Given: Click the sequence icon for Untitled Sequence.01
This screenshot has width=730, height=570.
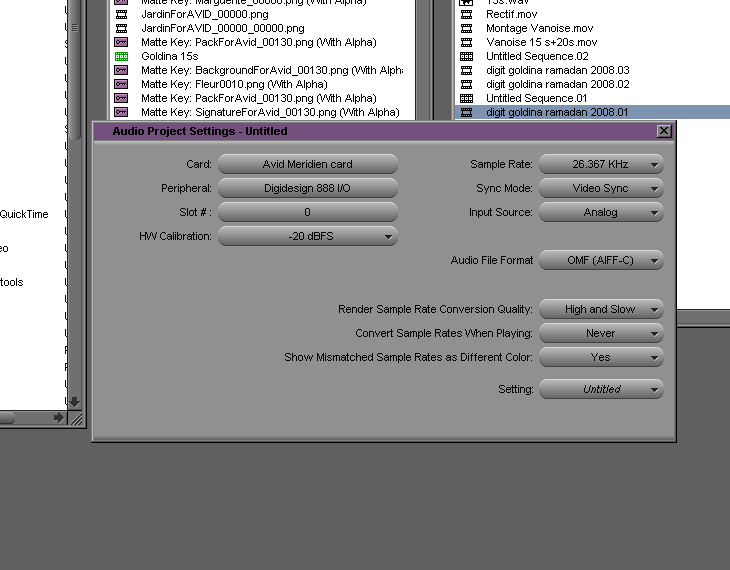Looking at the screenshot, I should [466, 98].
